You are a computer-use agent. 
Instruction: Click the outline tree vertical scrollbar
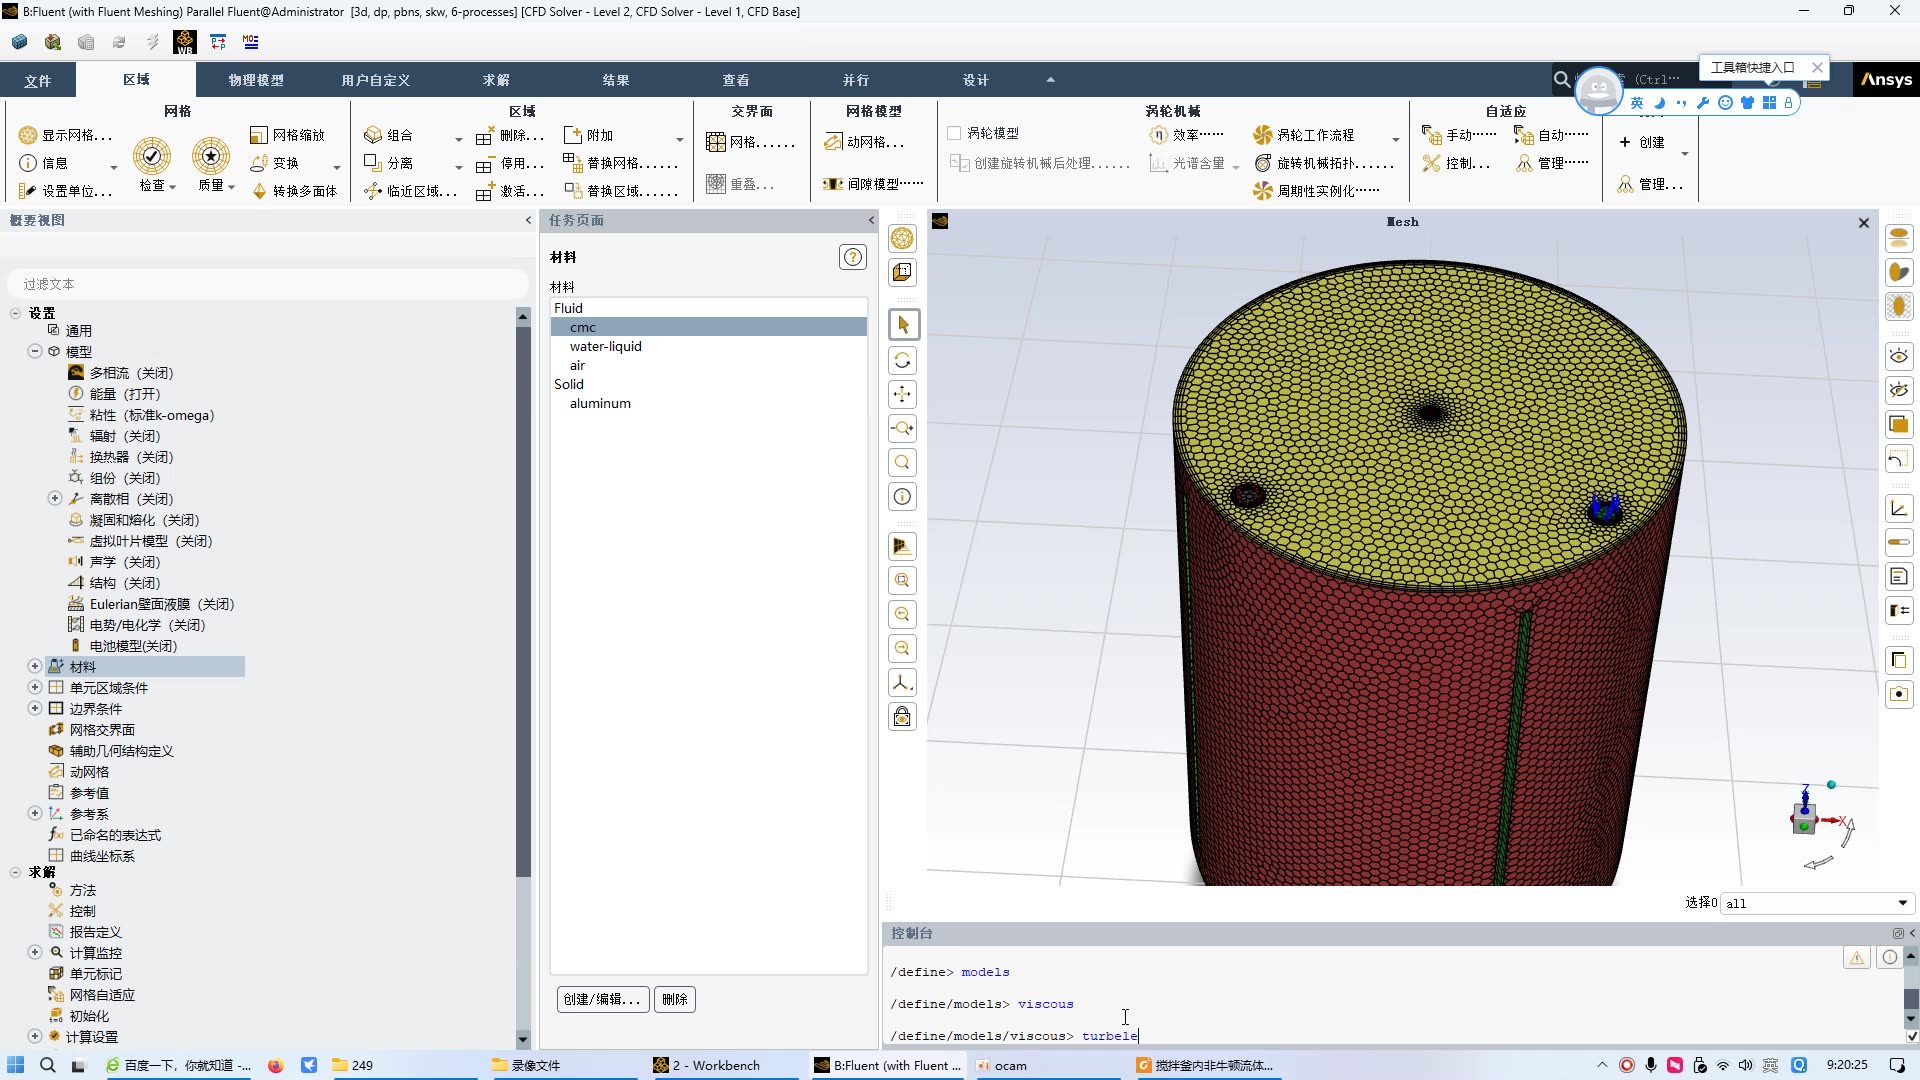pos(522,600)
